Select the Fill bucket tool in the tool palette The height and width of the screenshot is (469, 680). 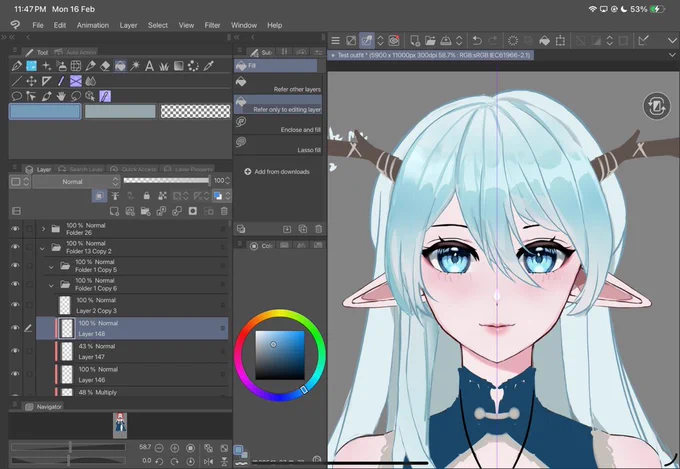(x=120, y=66)
